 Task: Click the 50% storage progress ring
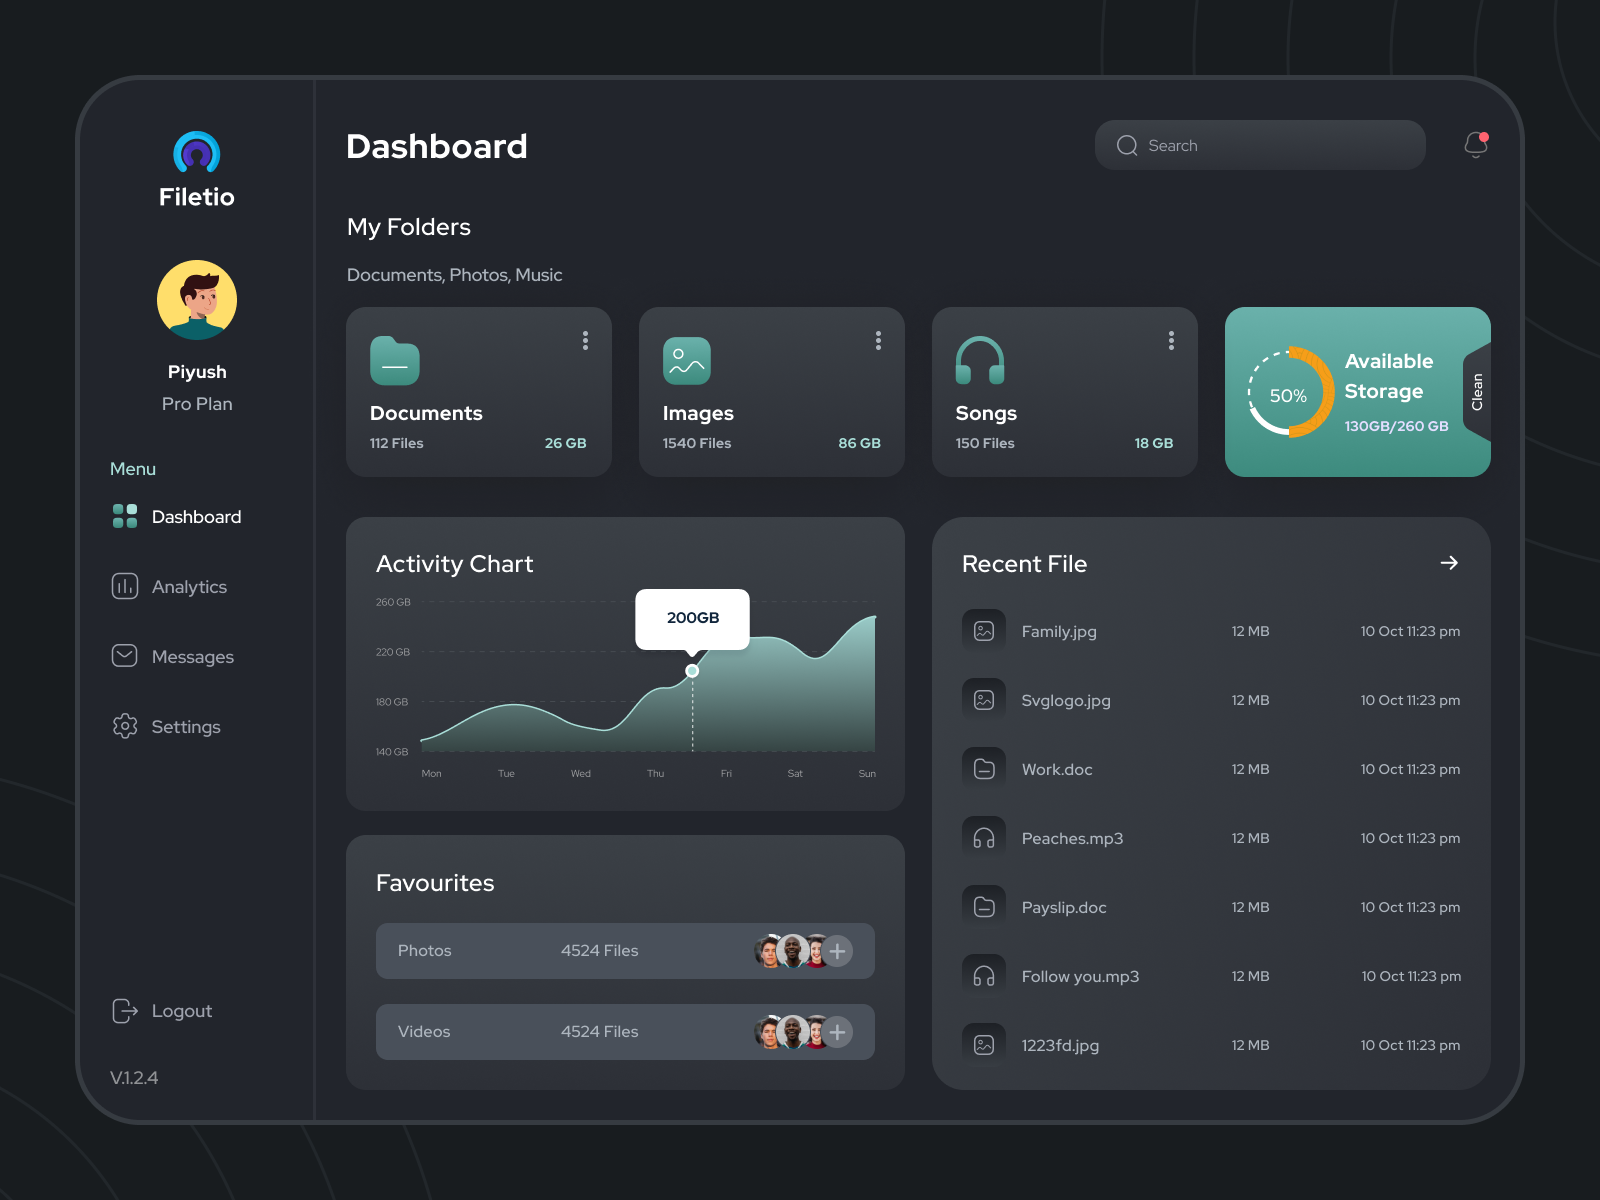coord(1291,392)
